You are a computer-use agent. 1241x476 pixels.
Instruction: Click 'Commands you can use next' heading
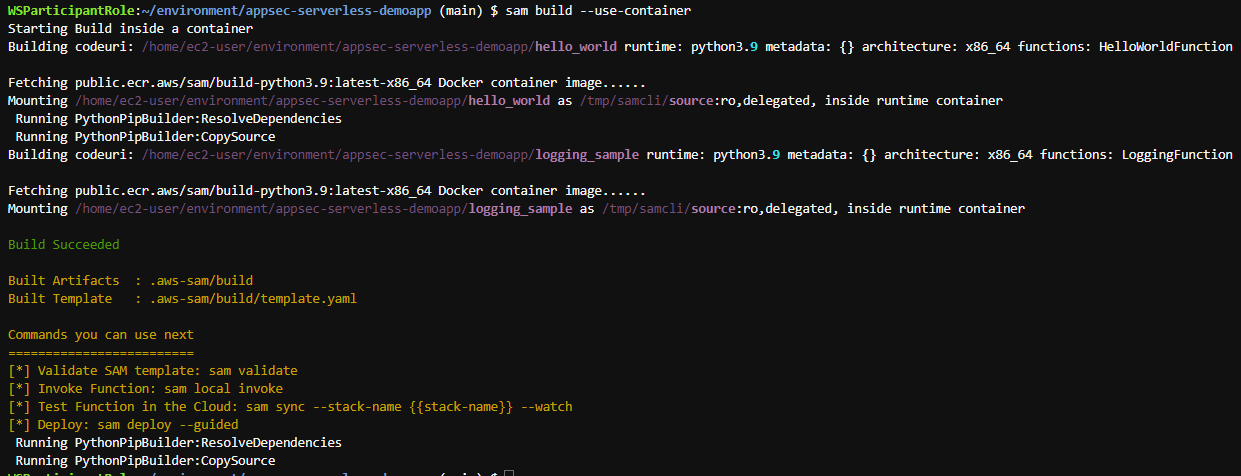pyautogui.click(x=101, y=334)
